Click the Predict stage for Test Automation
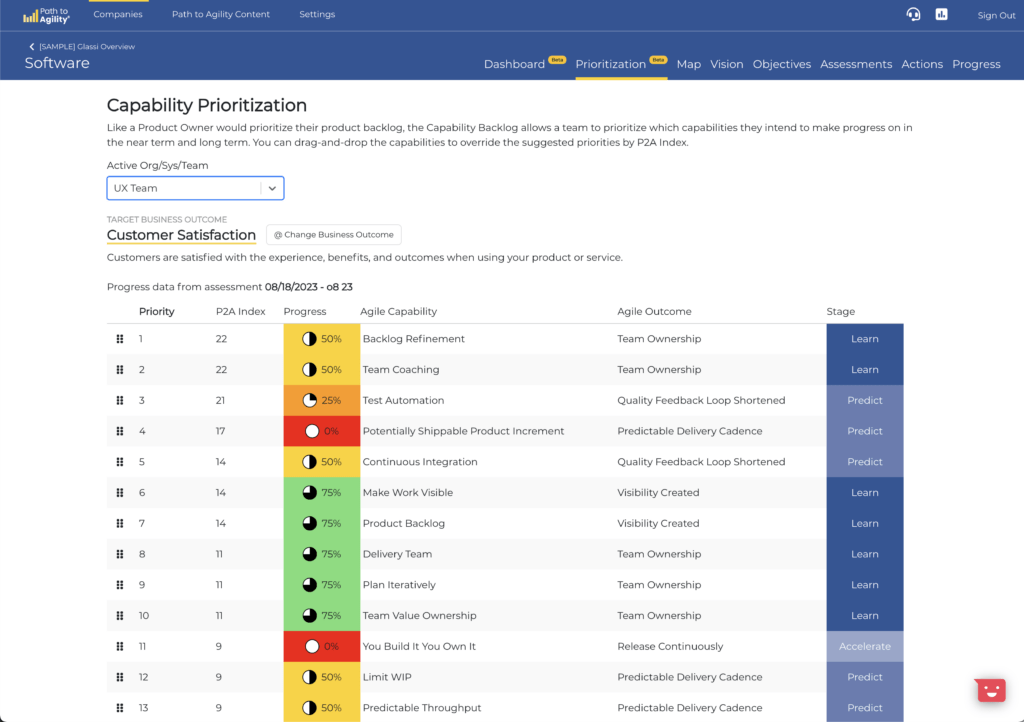The width and height of the screenshot is (1024, 722). [x=865, y=400]
